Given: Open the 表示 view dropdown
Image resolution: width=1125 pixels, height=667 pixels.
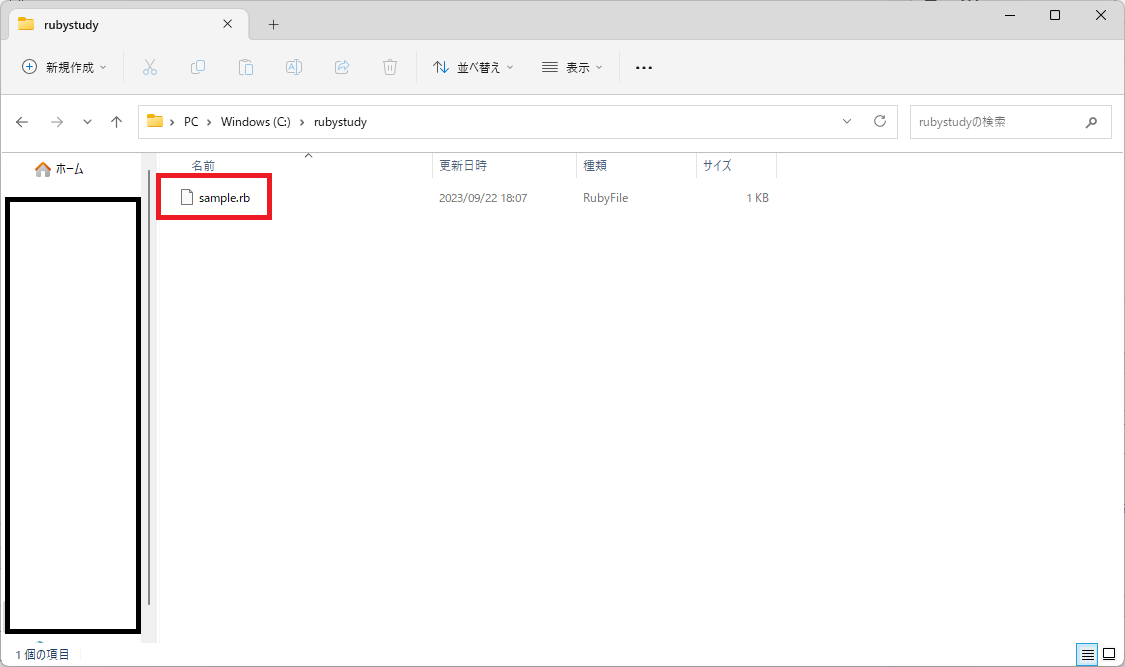Looking at the screenshot, I should click(x=572, y=67).
